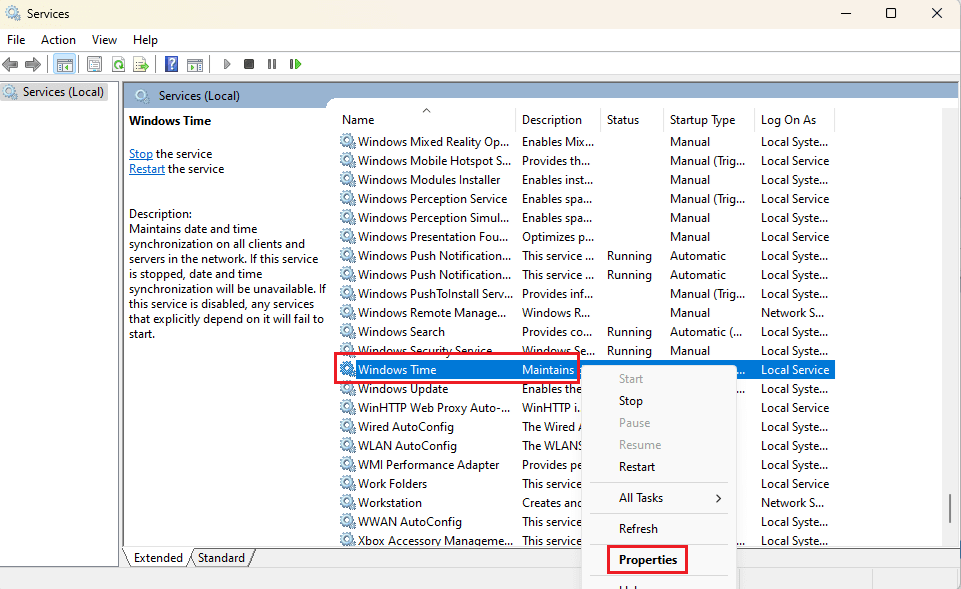Click gear icon beside Windows Search

348,332
